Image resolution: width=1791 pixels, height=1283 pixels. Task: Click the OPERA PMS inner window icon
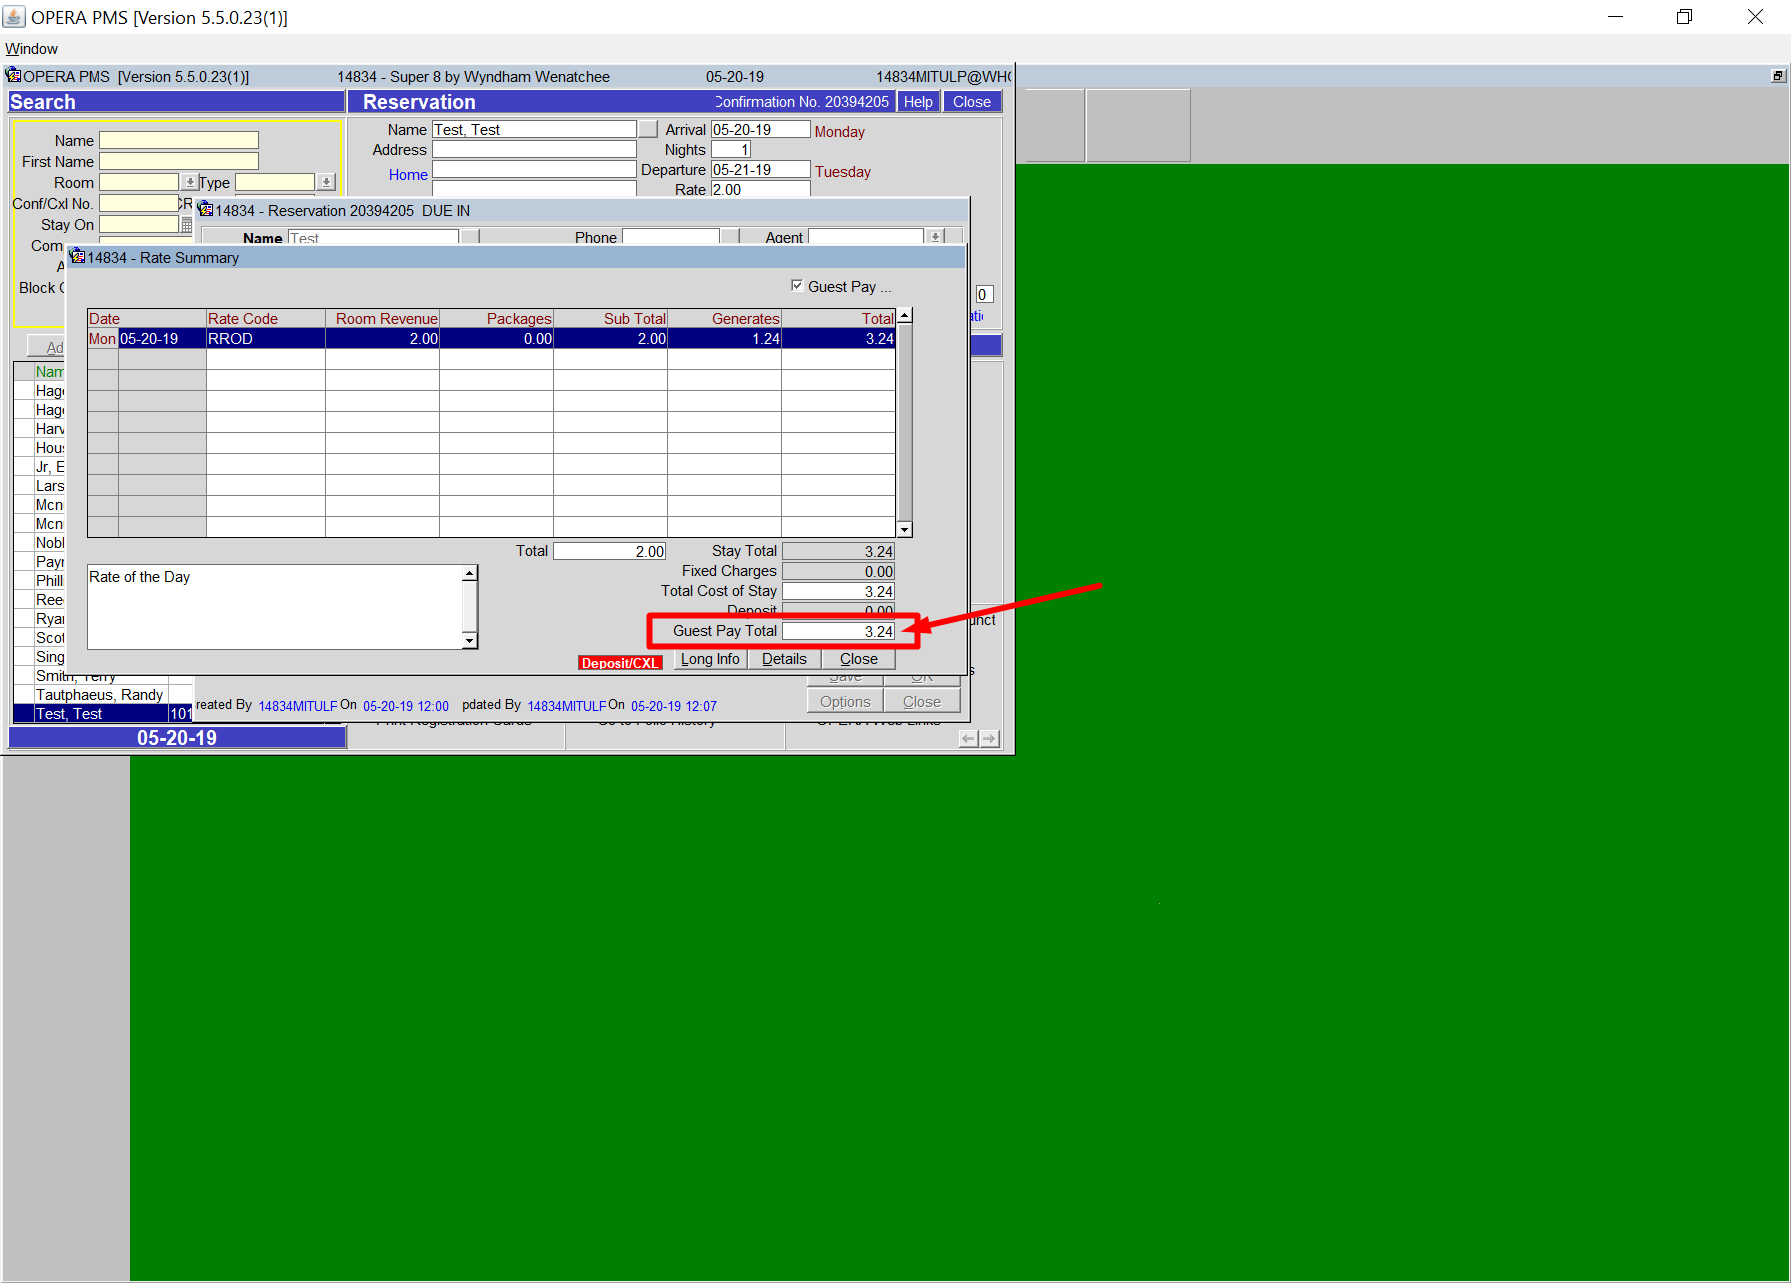[x=13, y=76]
